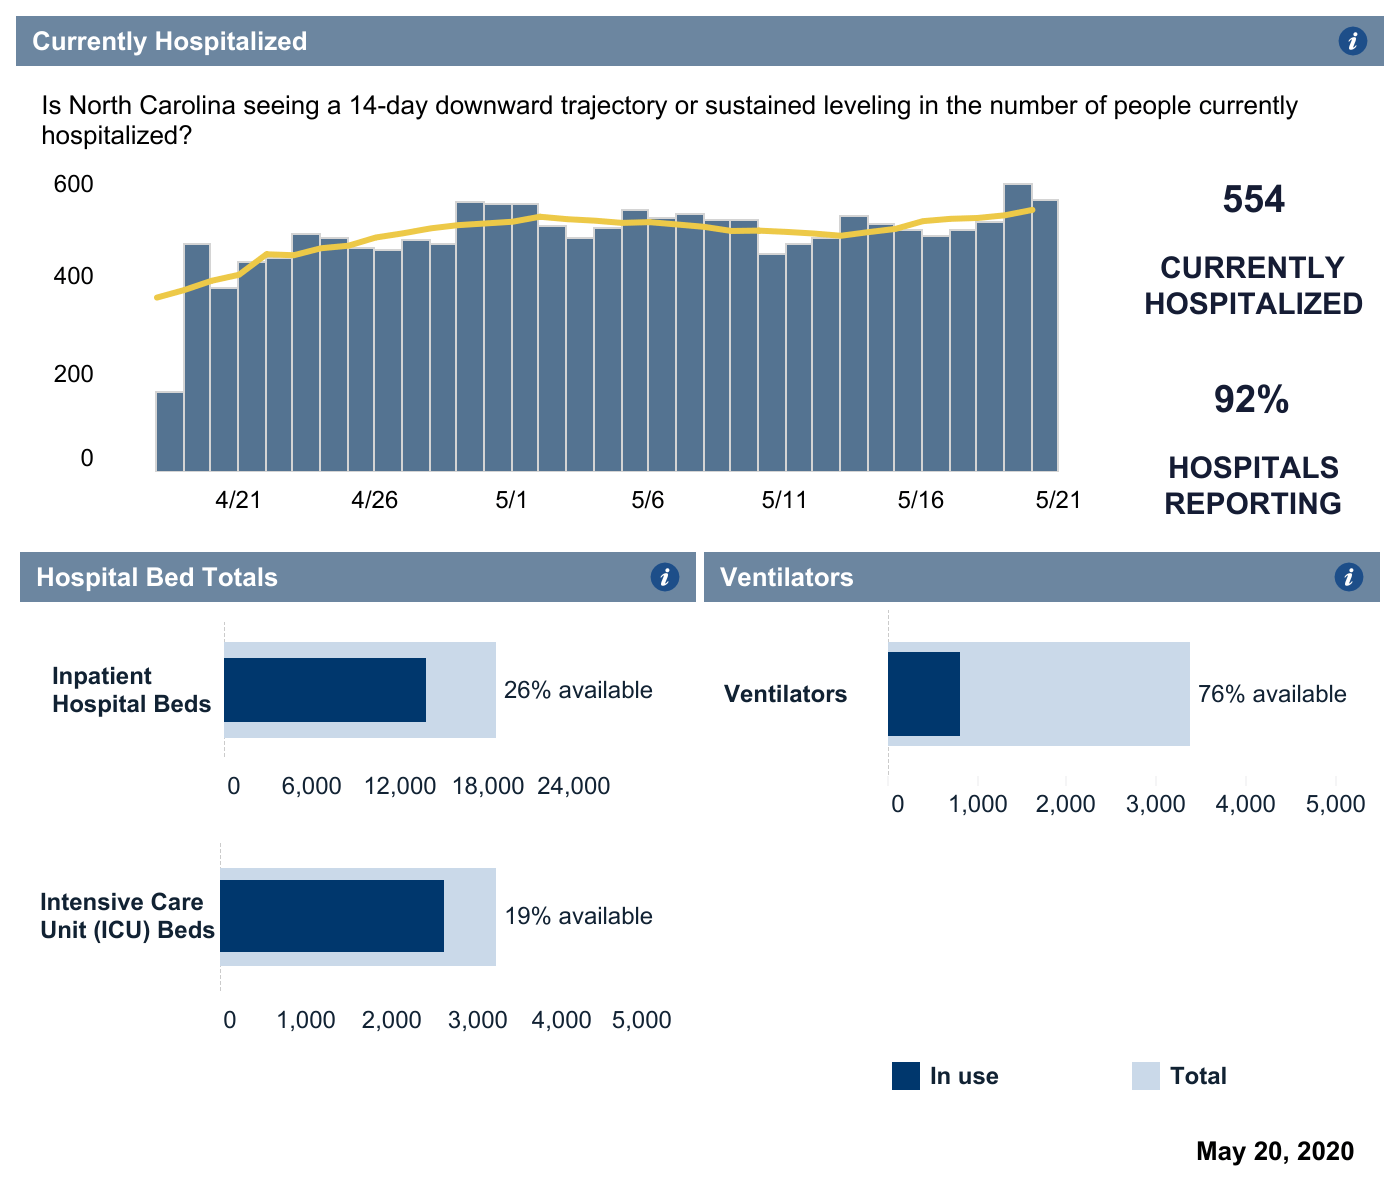Select the Currently Hospitalized header title
This screenshot has width=1398, height=1198.
pos(170,41)
